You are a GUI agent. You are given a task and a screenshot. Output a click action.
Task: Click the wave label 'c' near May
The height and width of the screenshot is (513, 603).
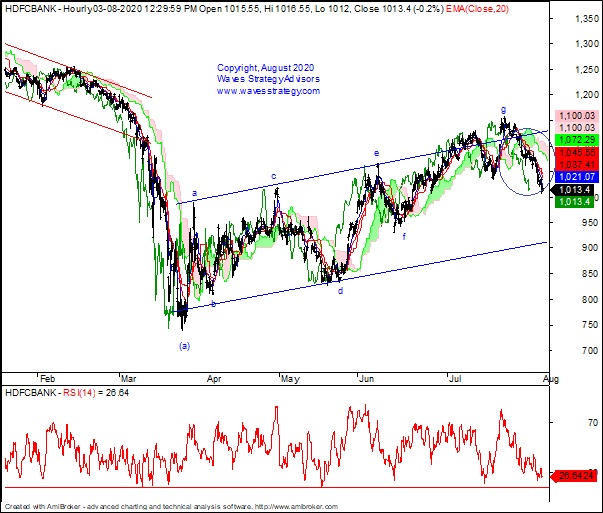[274, 176]
